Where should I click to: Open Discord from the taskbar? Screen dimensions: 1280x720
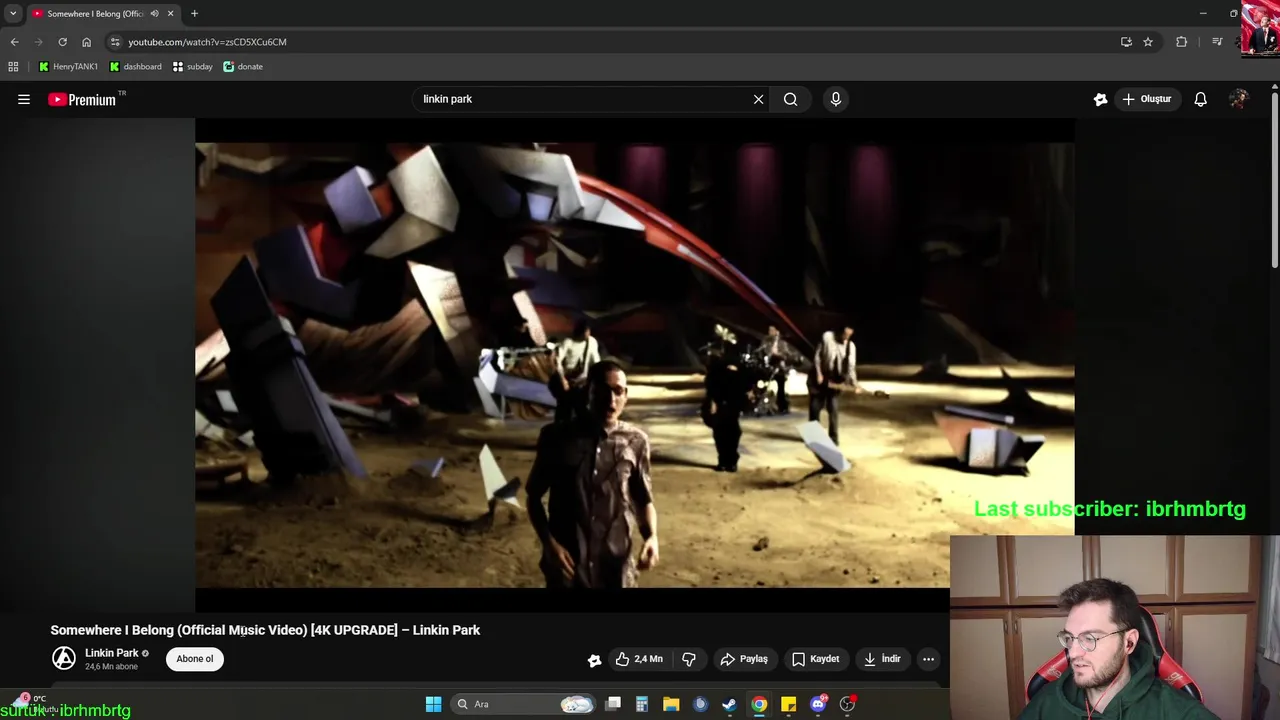tap(818, 704)
